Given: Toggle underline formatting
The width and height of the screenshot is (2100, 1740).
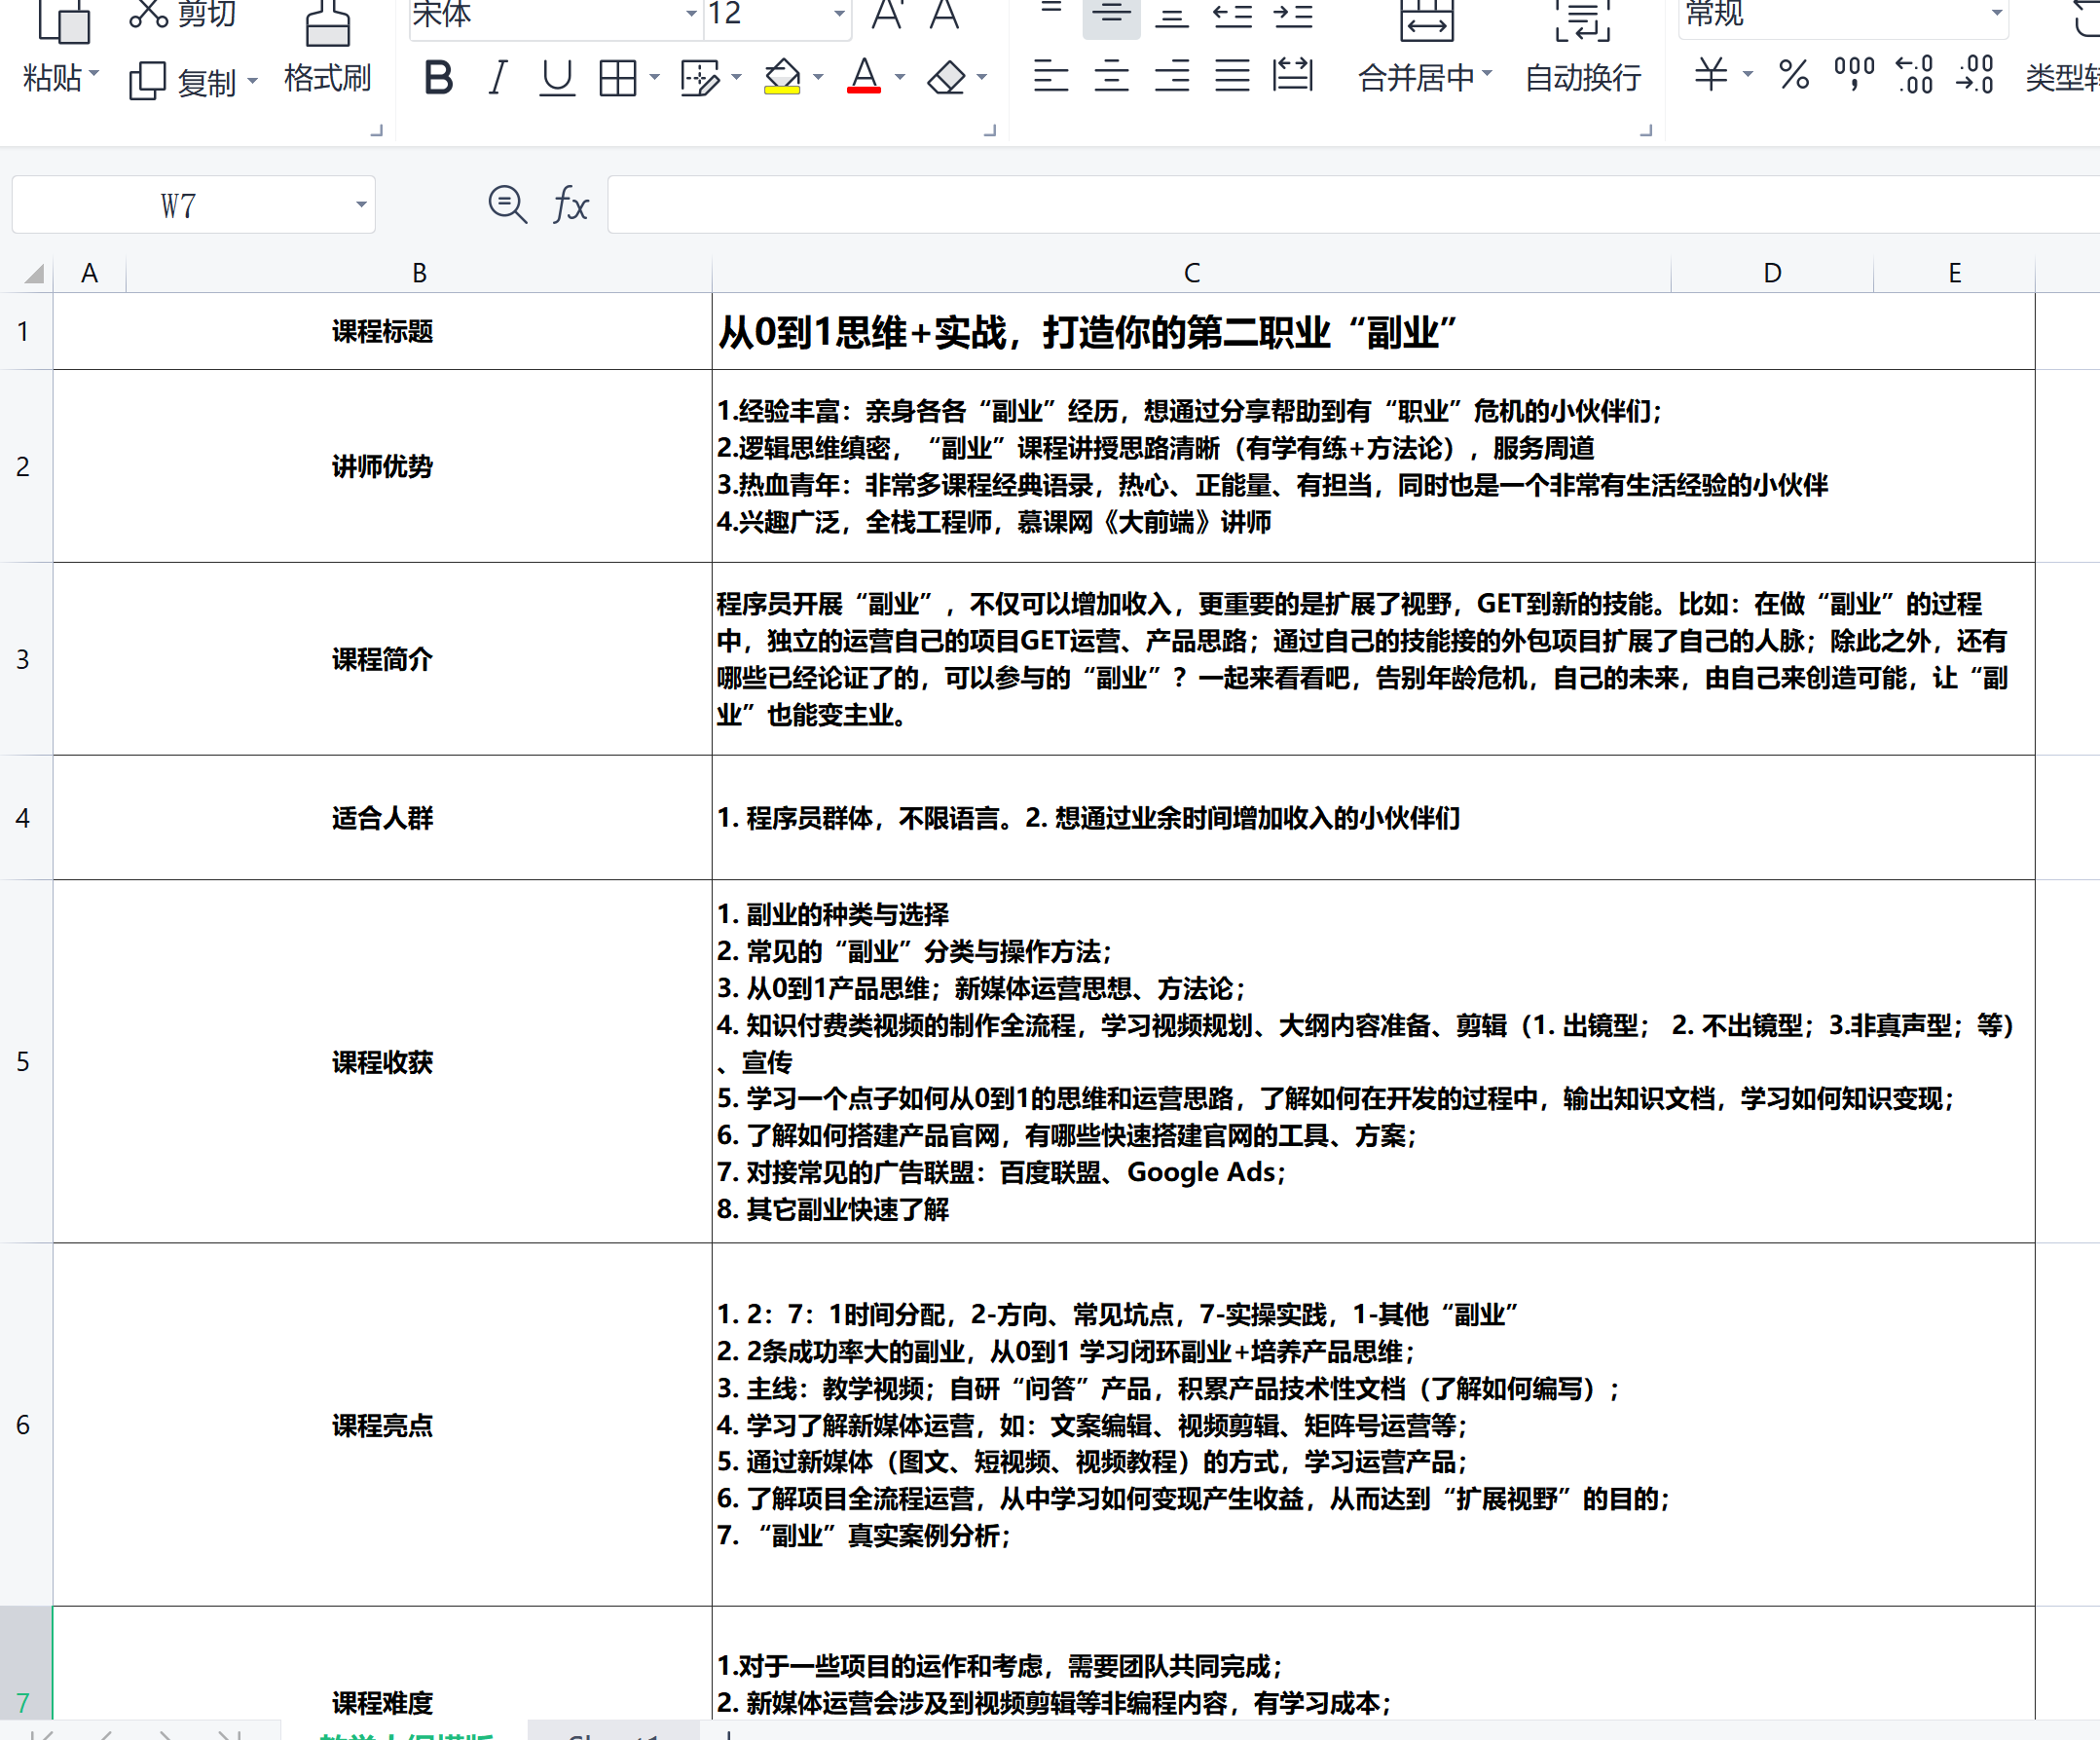Looking at the screenshot, I should point(557,77).
